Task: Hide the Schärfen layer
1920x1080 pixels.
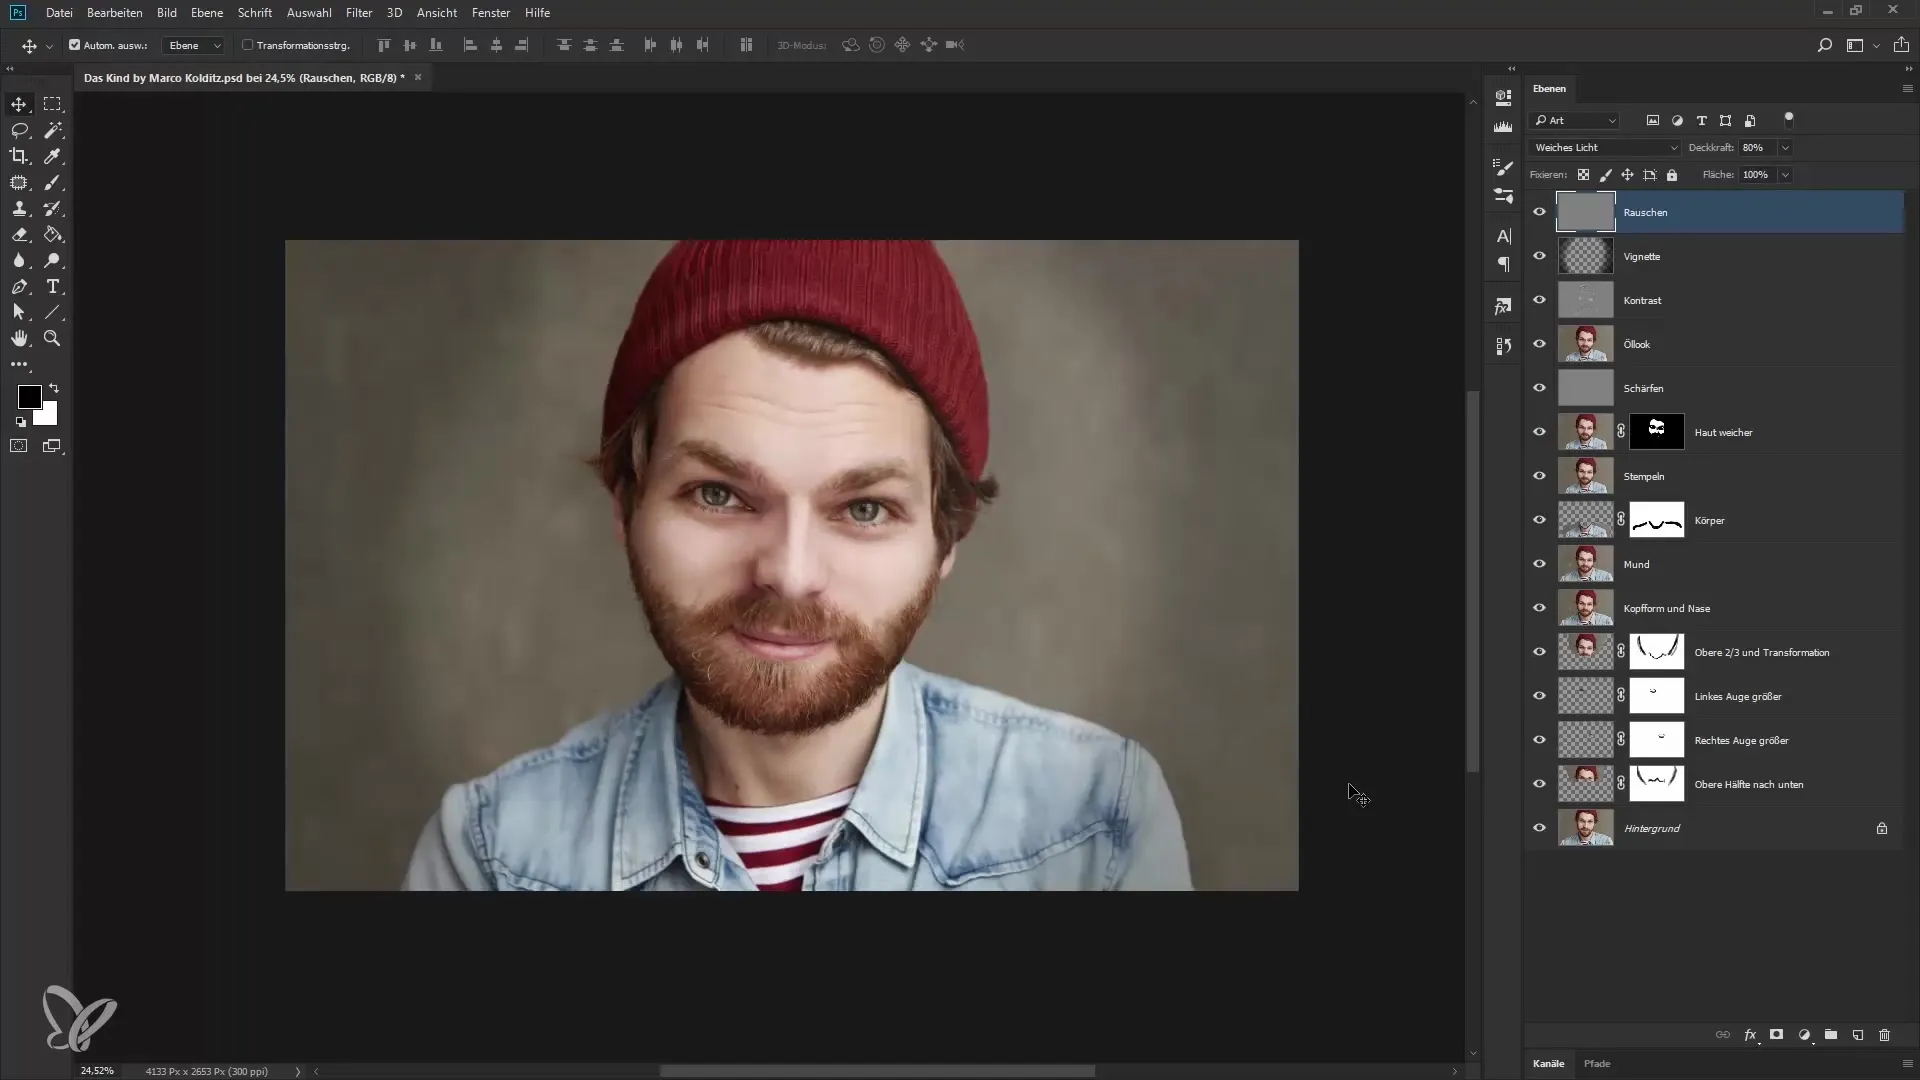Action: pyautogui.click(x=1540, y=388)
